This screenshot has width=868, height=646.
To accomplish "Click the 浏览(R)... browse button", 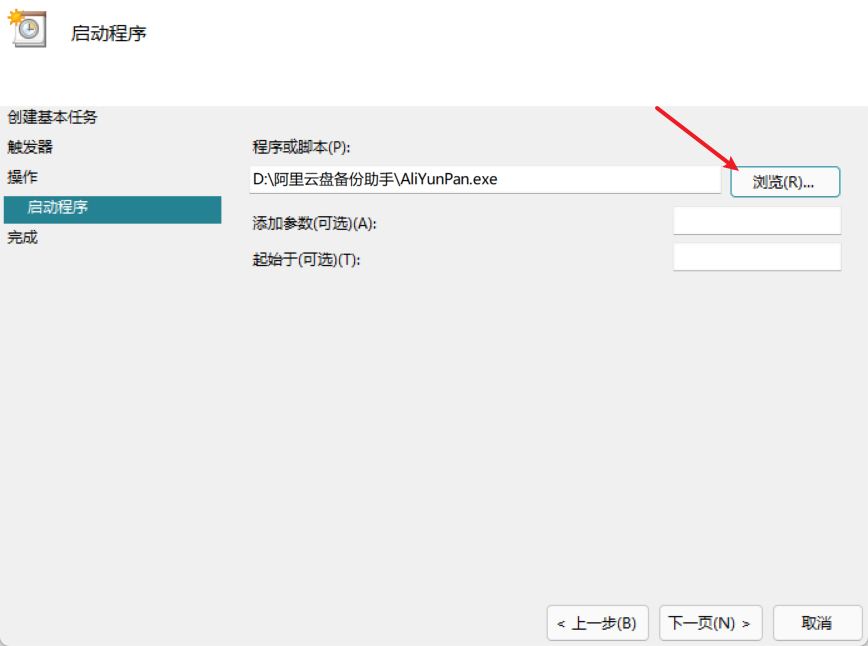I will 785,182.
